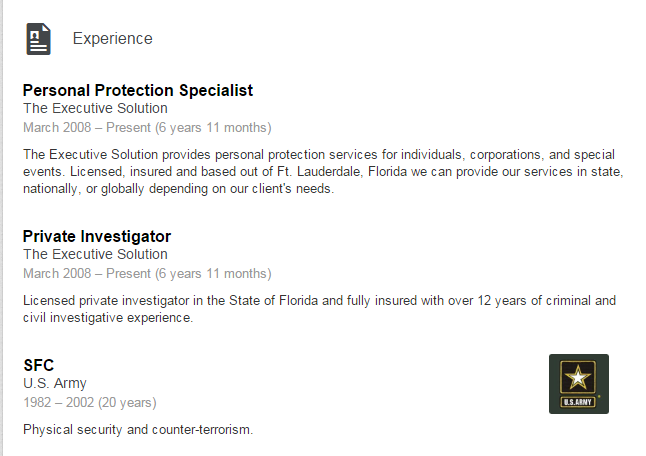Open The Executive Solution under Private Investigator
The height and width of the screenshot is (456, 646).
coord(95,254)
